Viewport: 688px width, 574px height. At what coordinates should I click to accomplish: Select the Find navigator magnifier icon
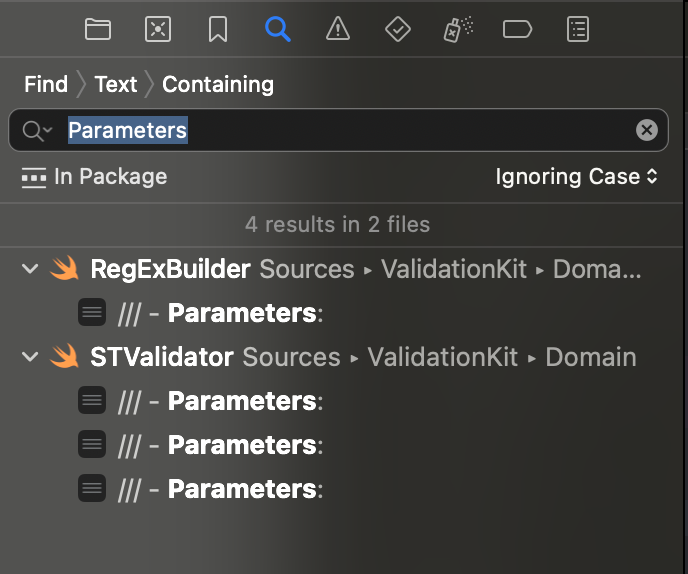coord(278,29)
